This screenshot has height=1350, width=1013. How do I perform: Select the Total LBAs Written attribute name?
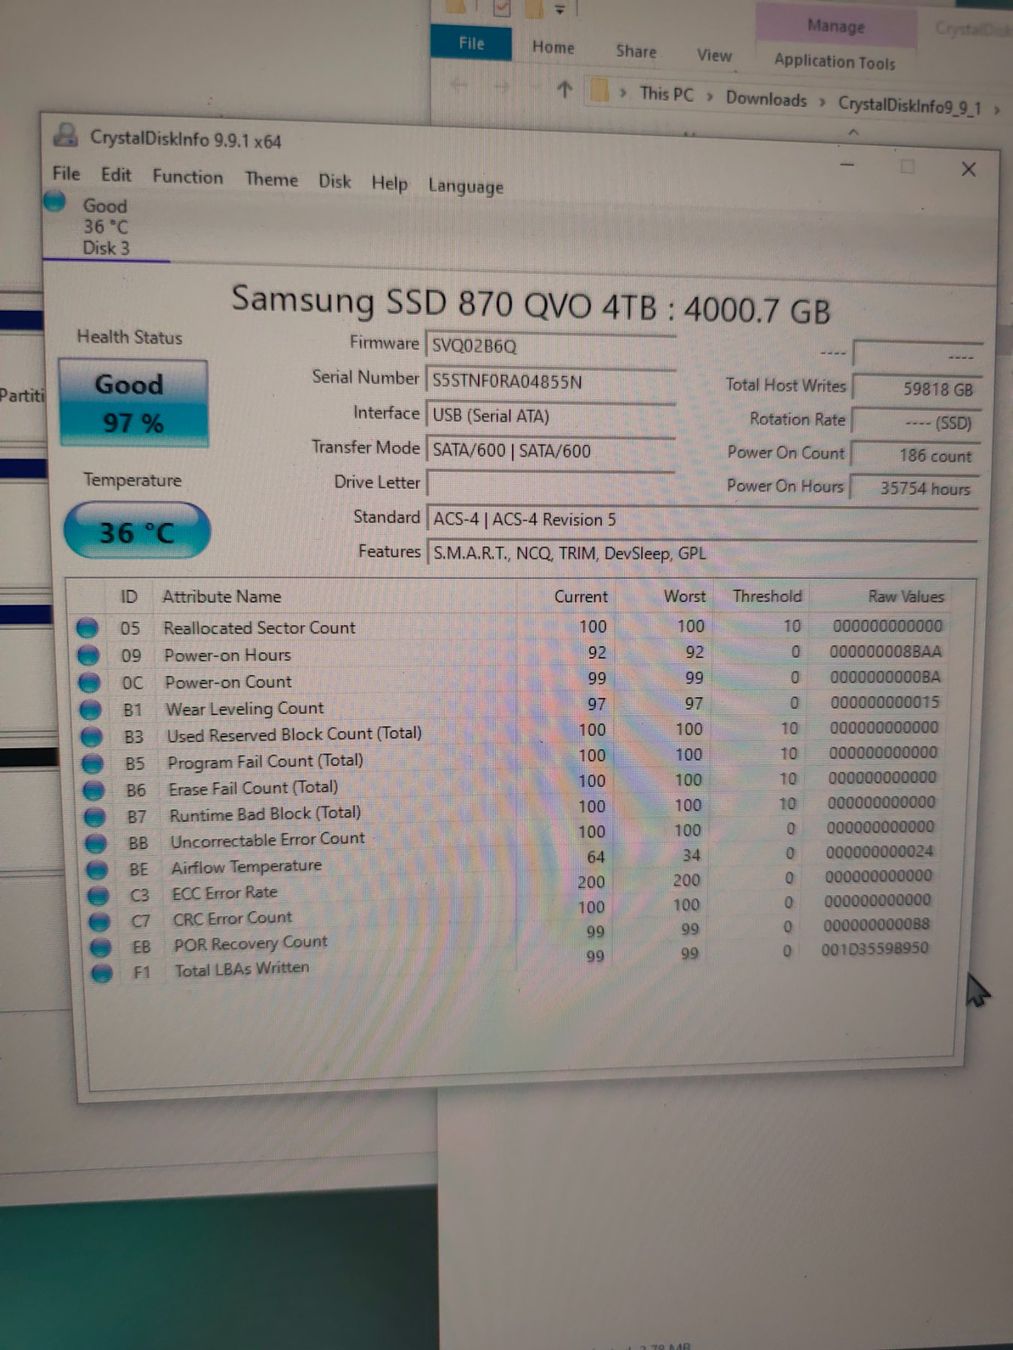242,969
